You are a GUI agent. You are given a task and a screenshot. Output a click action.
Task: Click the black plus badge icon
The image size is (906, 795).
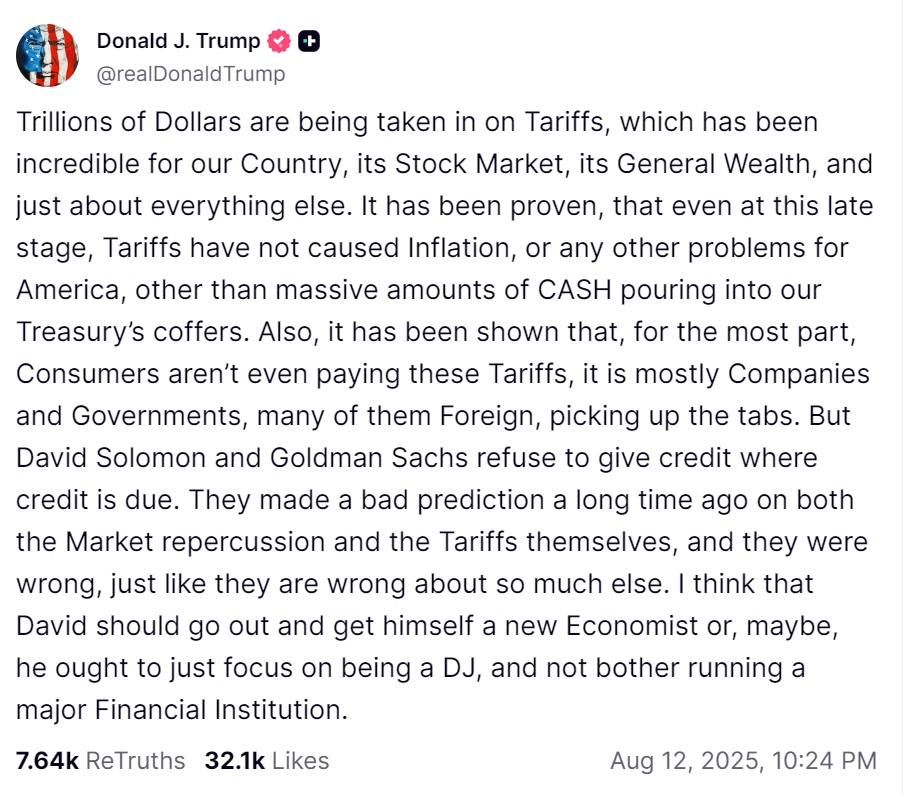[x=310, y=41]
